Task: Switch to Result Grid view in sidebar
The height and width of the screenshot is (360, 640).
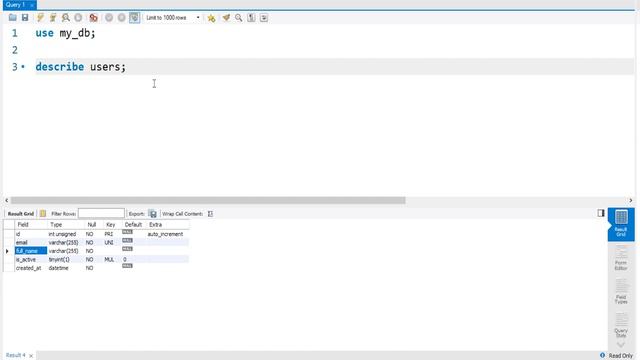Action: pos(621,224)
